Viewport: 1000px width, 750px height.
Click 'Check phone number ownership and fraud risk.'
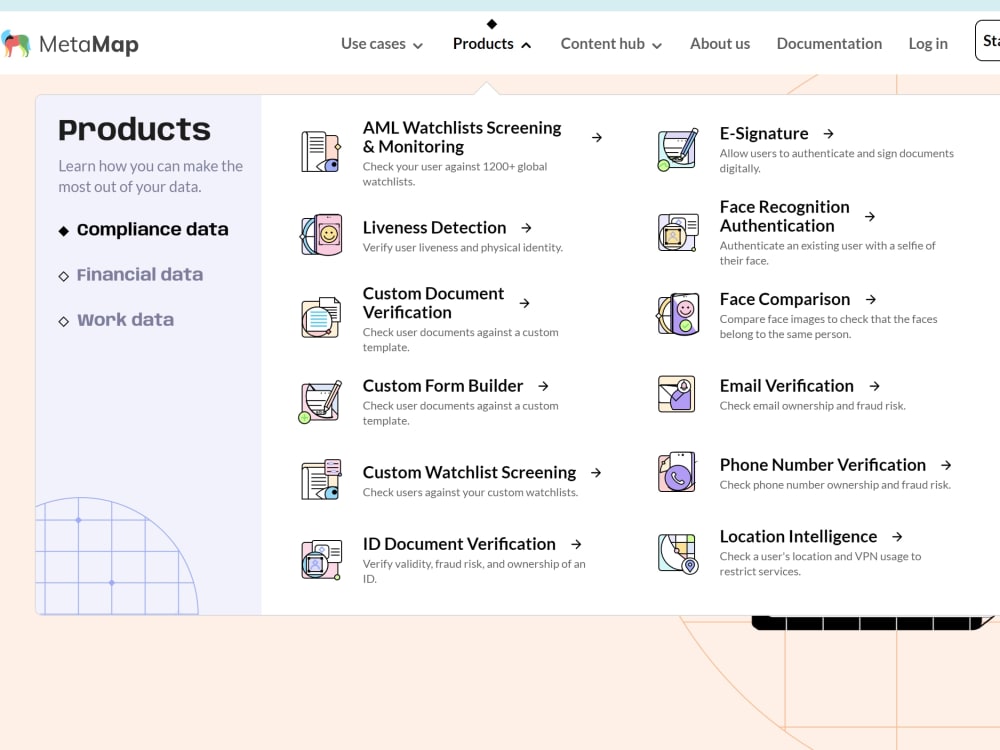[835, 485]
